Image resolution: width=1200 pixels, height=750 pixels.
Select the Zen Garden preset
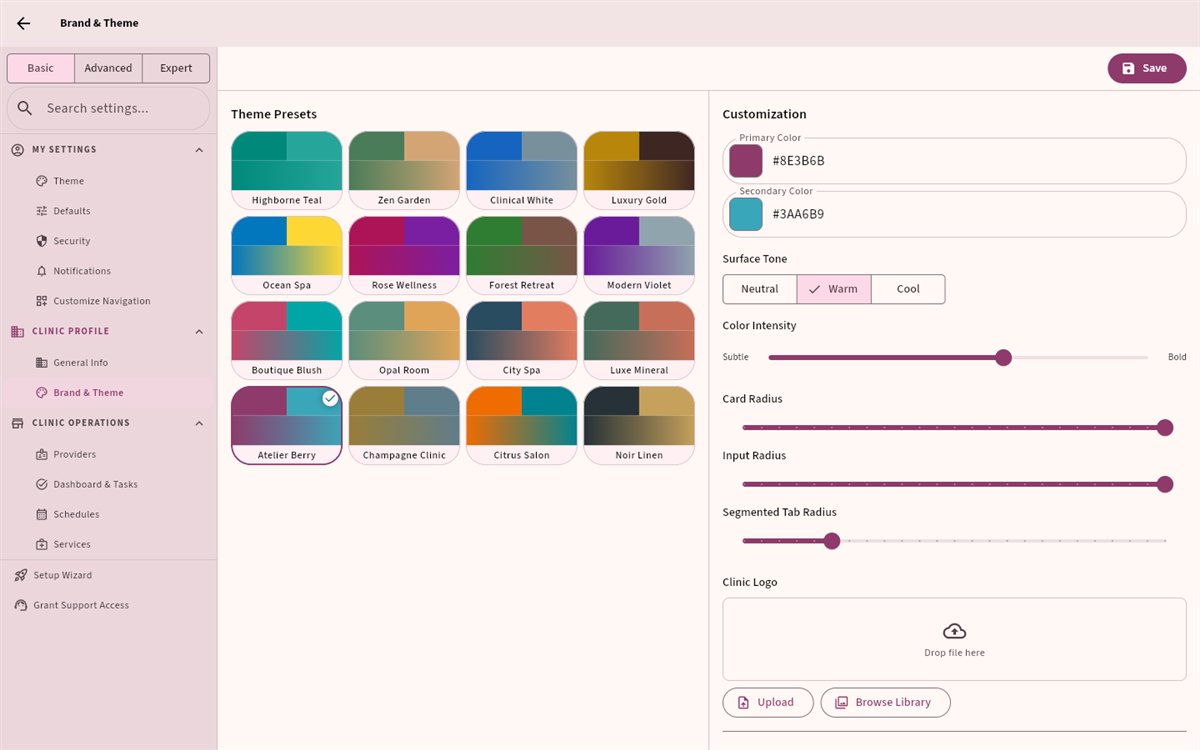click(404, 170)
